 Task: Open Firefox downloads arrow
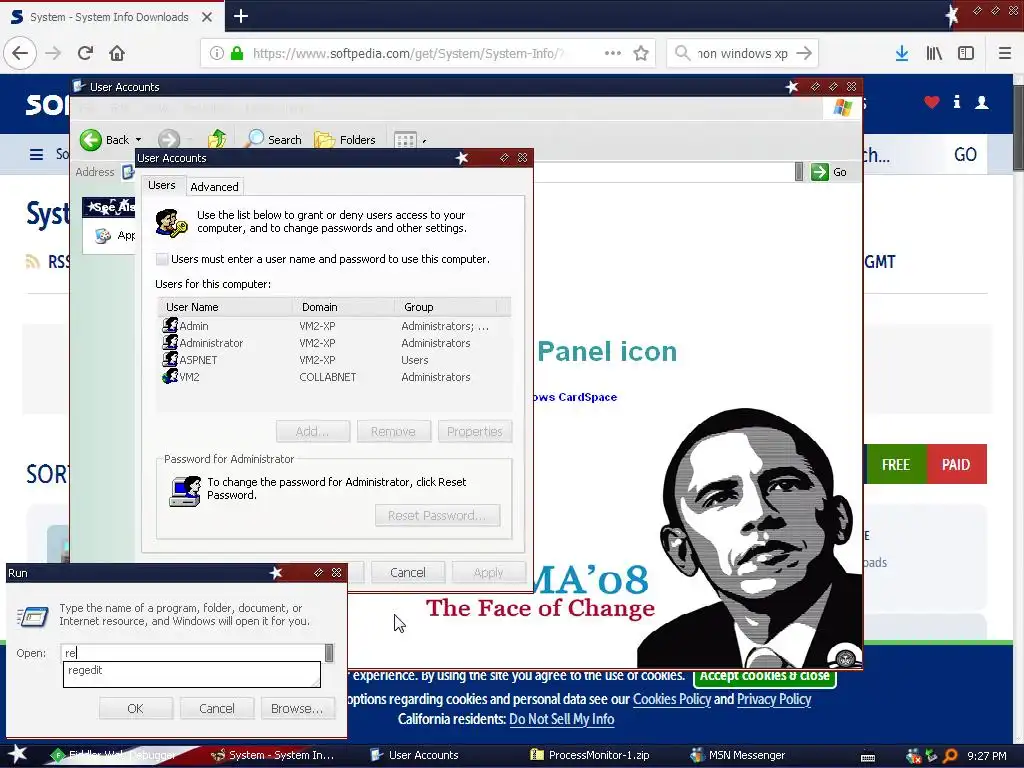tap(902, 53)
